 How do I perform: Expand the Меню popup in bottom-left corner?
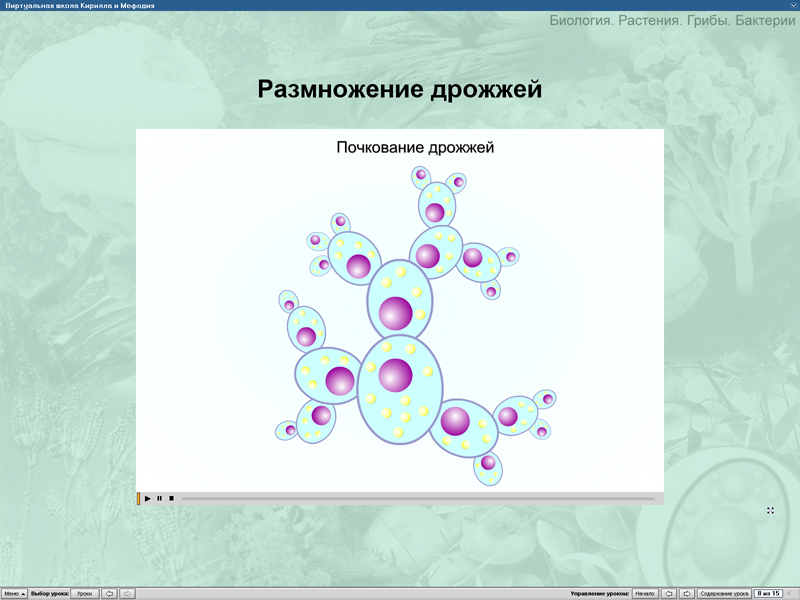click(x=15, y=592)
